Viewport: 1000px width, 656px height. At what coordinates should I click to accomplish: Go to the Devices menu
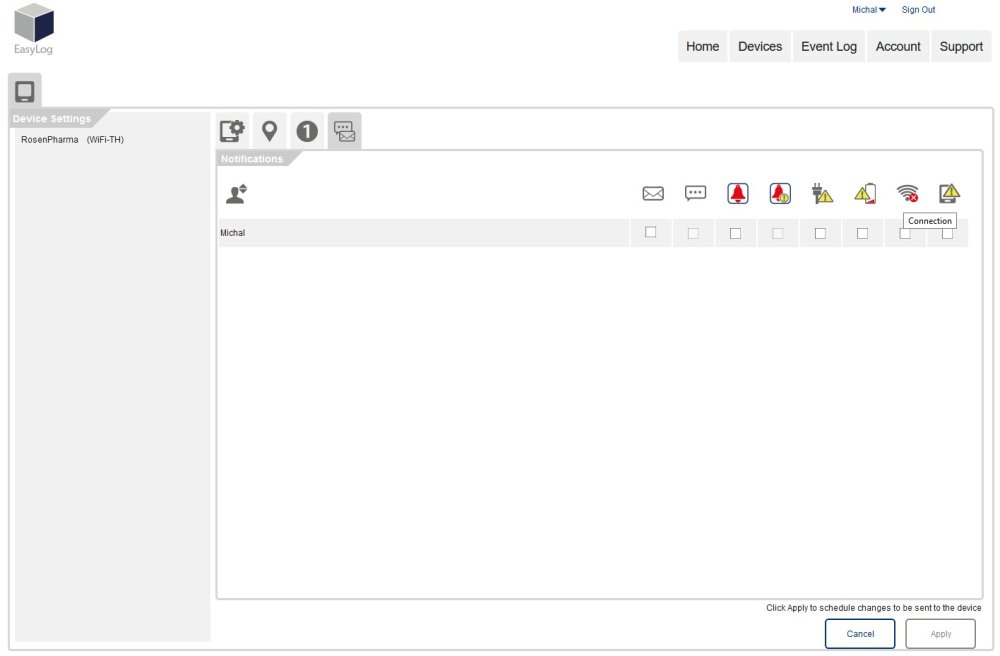pyautogui.click(x=760, y=46)
